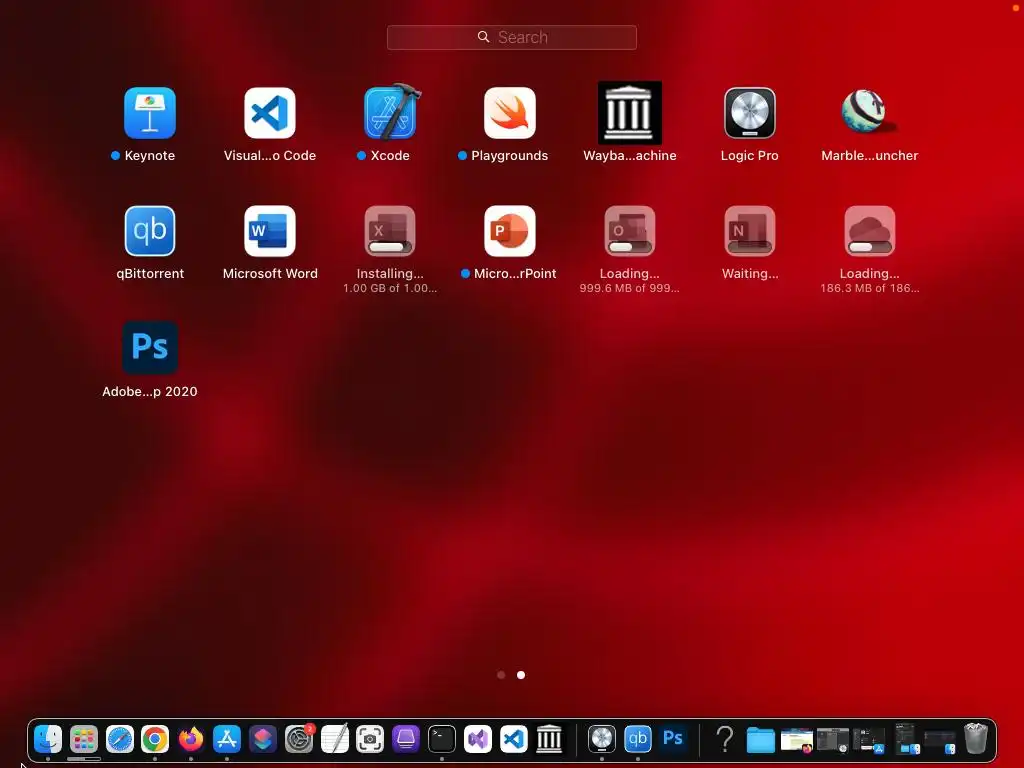Open Google Chrome from the Dock
The image size is (1024, 768).
point(155,739)
